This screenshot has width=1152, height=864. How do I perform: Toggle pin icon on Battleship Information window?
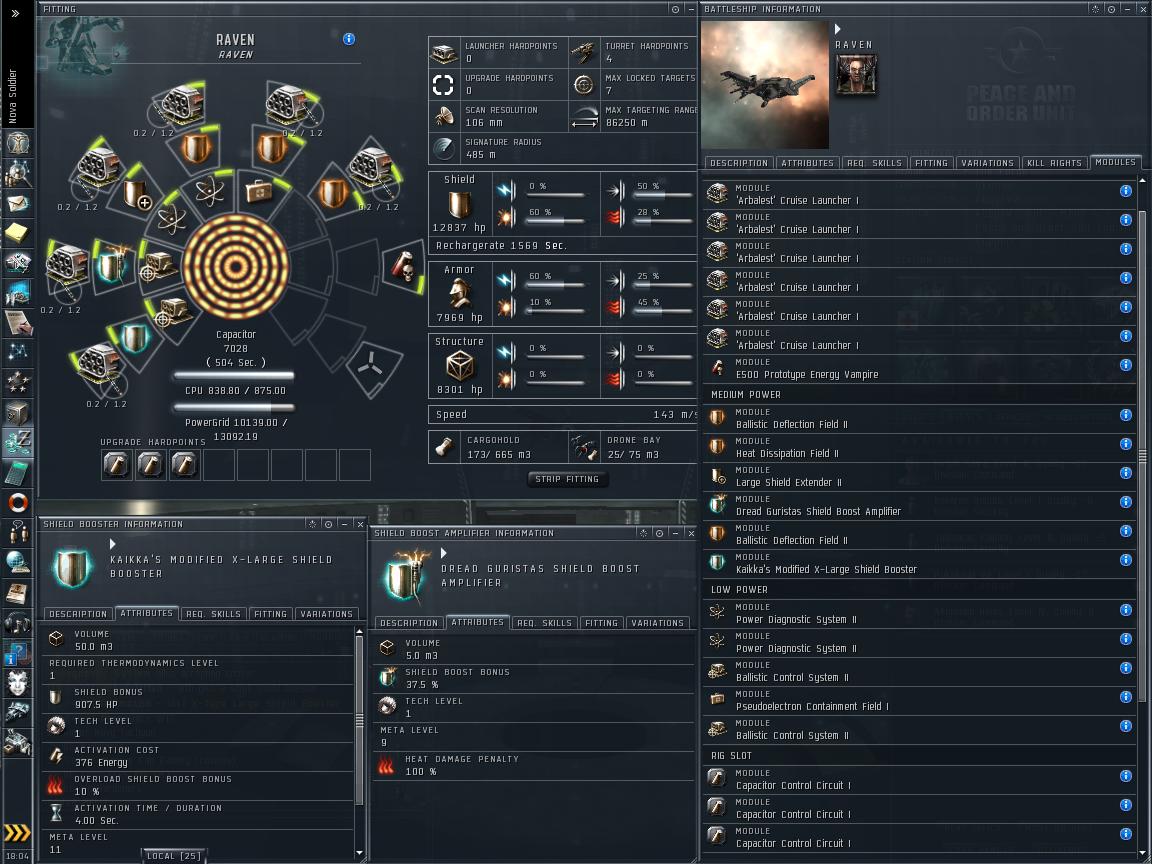click(x=1111, y=9)
